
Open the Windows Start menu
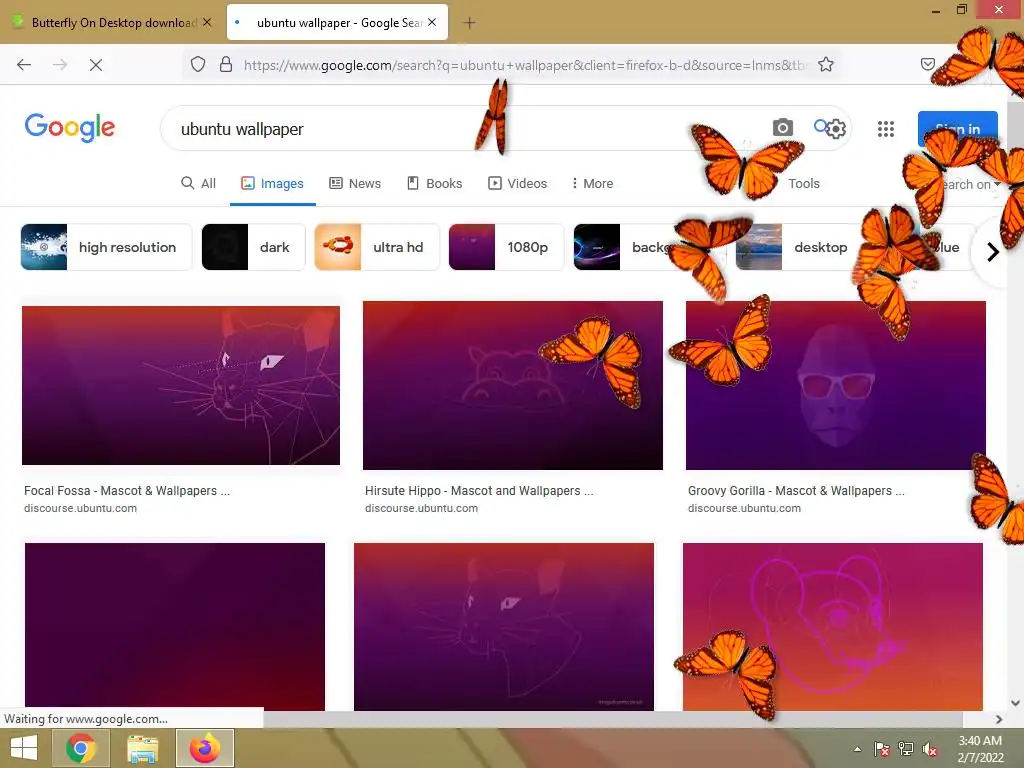(24, 748)
